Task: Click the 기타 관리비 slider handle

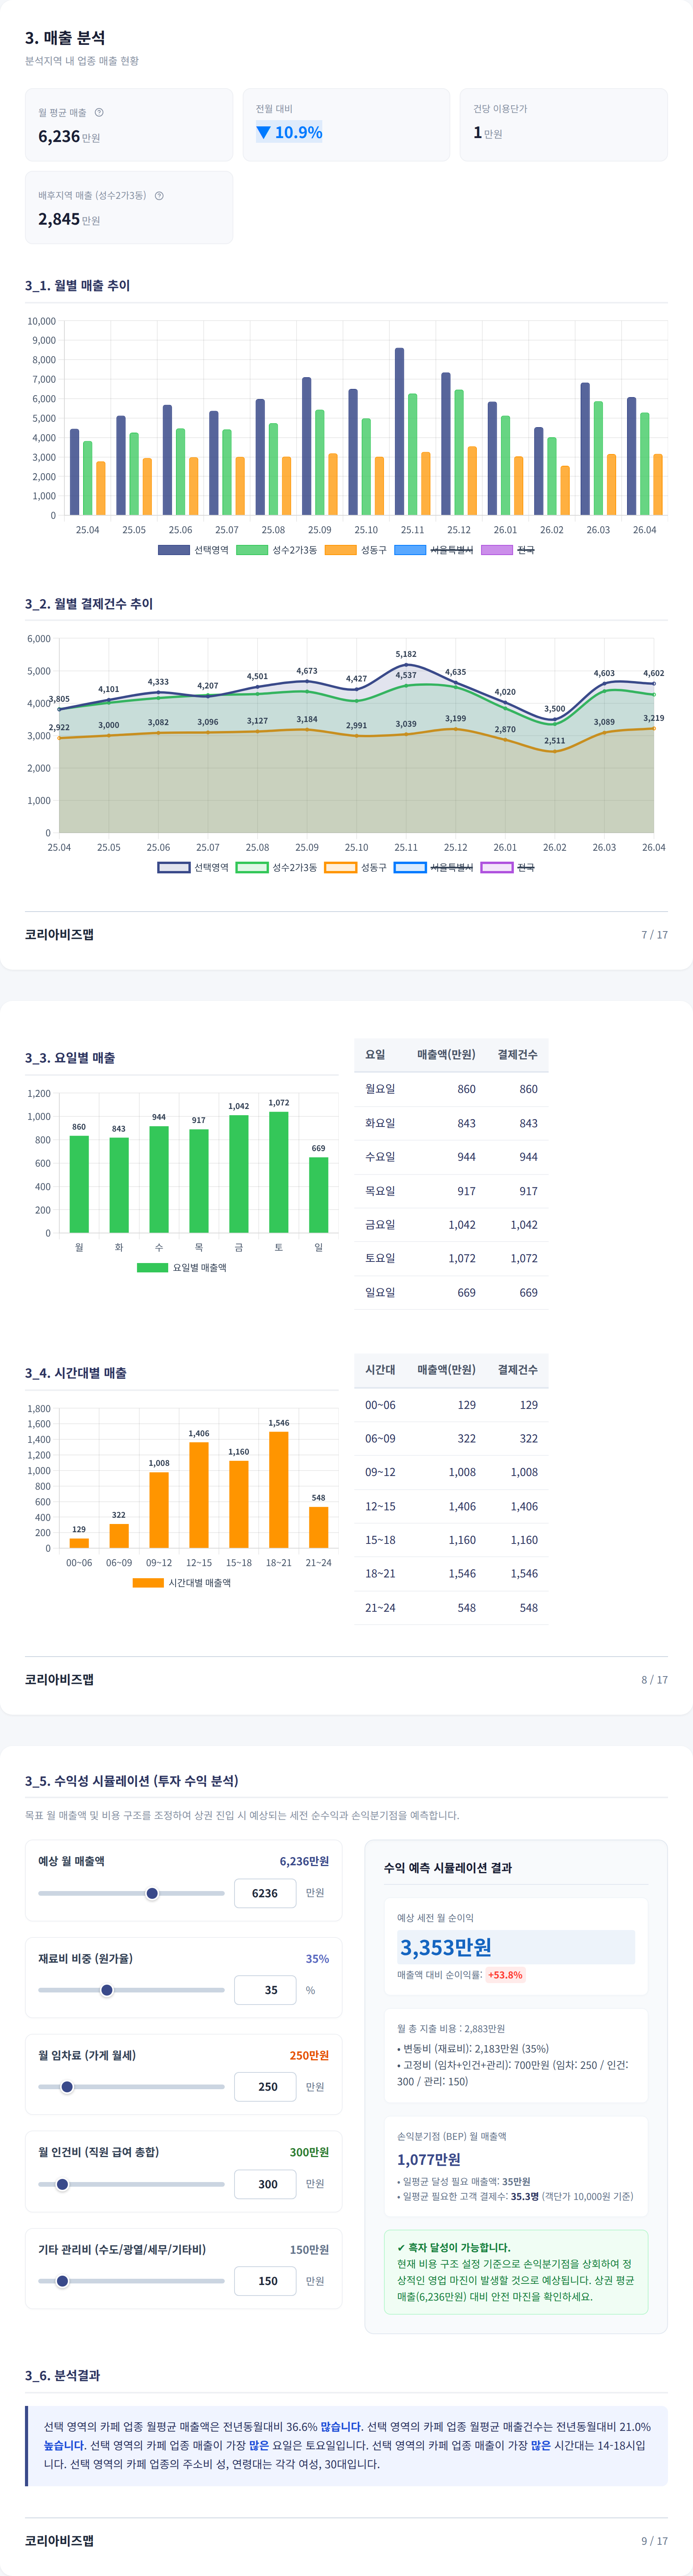Action: pos(62,2281)
